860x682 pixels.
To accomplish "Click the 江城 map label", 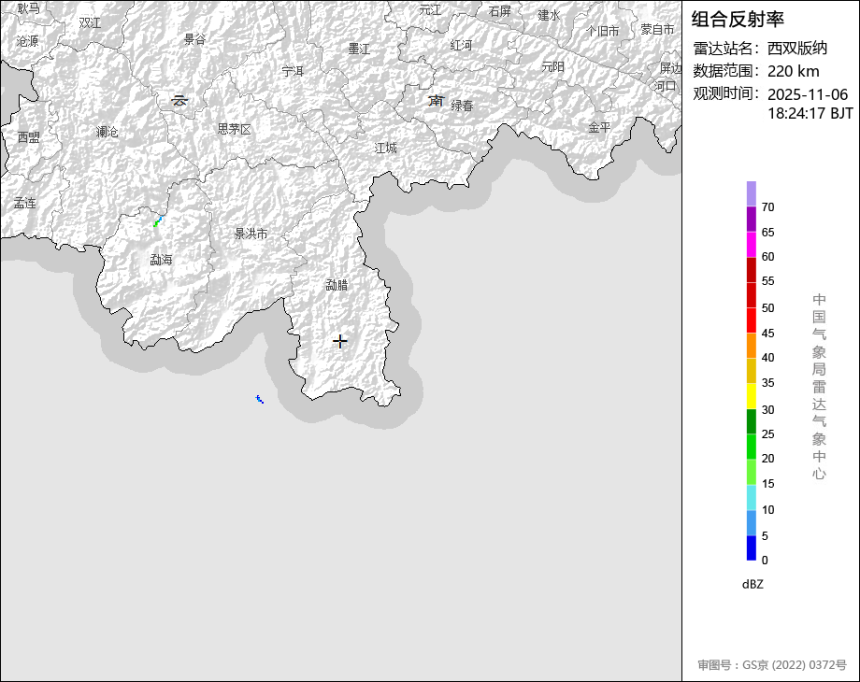I will click(x=386, y=148).
